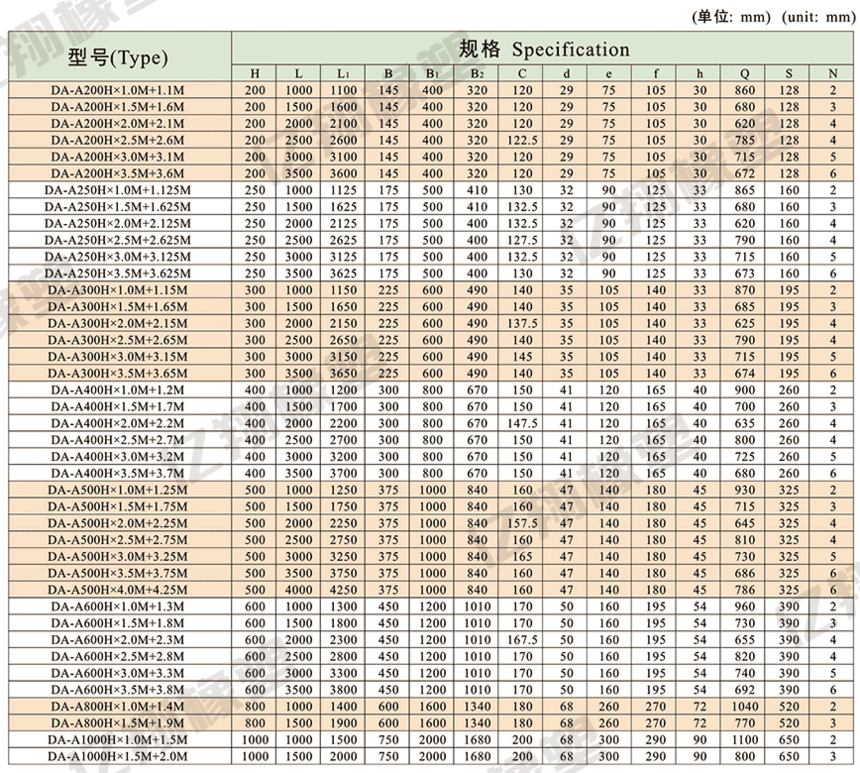This screenshot has height=773, width=860.
Task: Select the C column header
Action: [522, 73]
